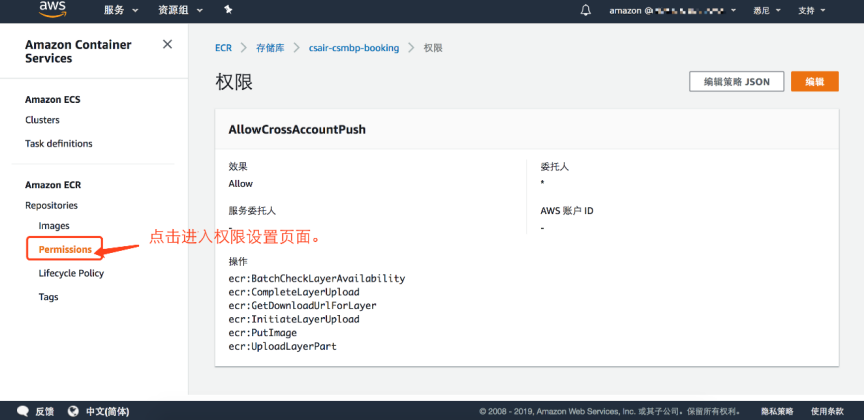This screenshot has height=420, width=864.
Task: Click csair-csmbp-booking breadcrumb link
Action: pyautogui.click(x=354, y=48)
